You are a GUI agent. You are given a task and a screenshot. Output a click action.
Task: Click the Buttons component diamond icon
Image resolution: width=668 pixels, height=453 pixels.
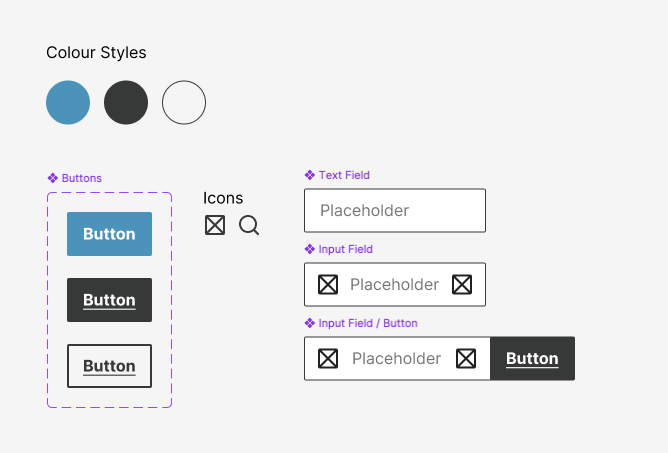coord(53,178)
